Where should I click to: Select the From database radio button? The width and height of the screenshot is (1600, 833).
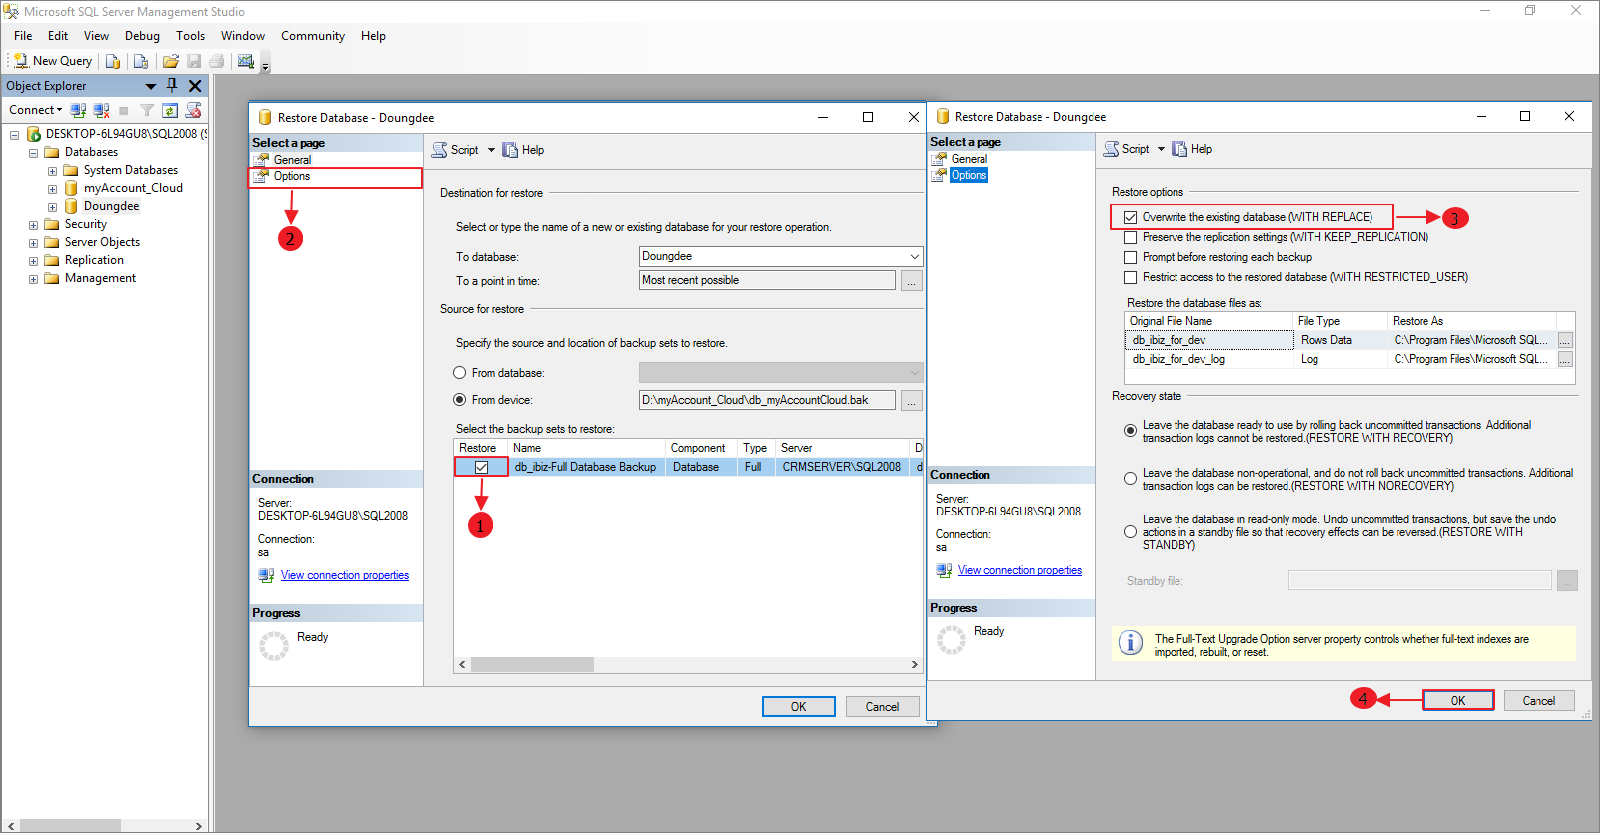460,373
